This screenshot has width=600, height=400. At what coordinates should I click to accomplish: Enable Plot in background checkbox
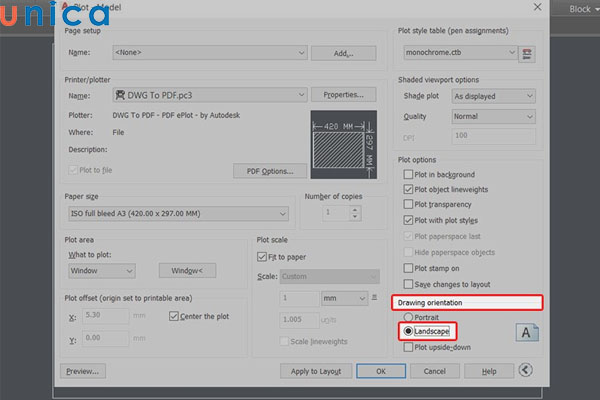point(408,174)
